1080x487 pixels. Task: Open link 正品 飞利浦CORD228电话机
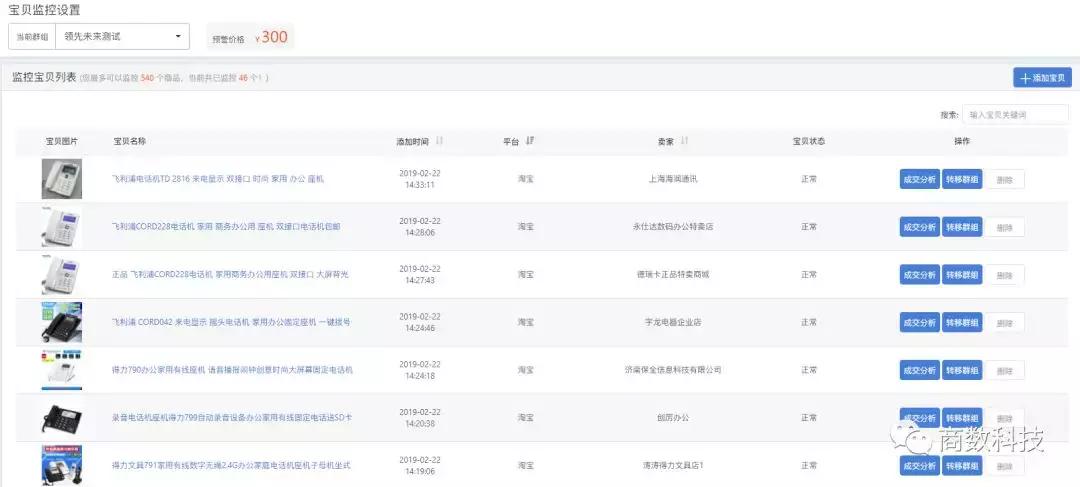[x=230, y=274]
